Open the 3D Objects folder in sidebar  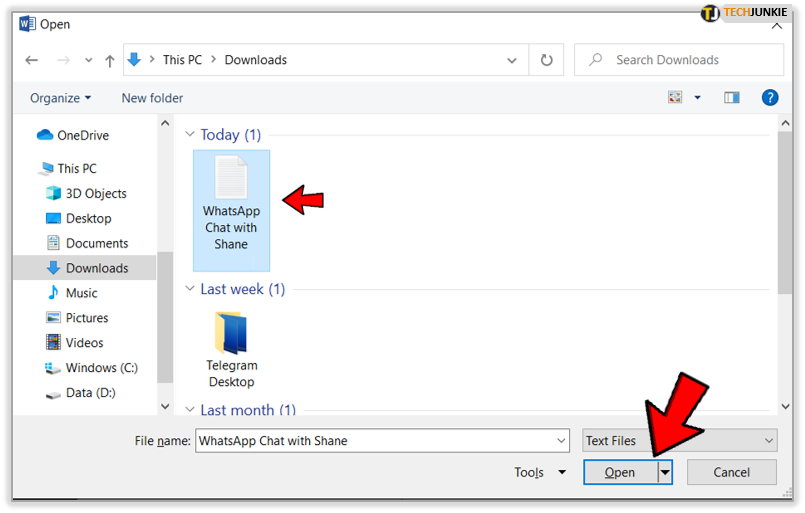click(96, 193)
